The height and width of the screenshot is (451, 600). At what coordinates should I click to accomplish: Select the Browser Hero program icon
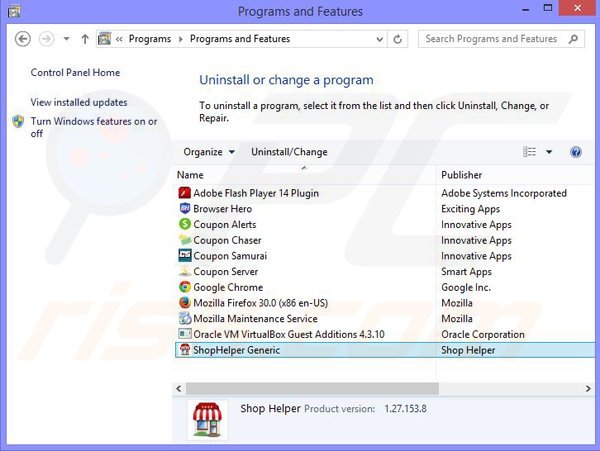[184, 209]
